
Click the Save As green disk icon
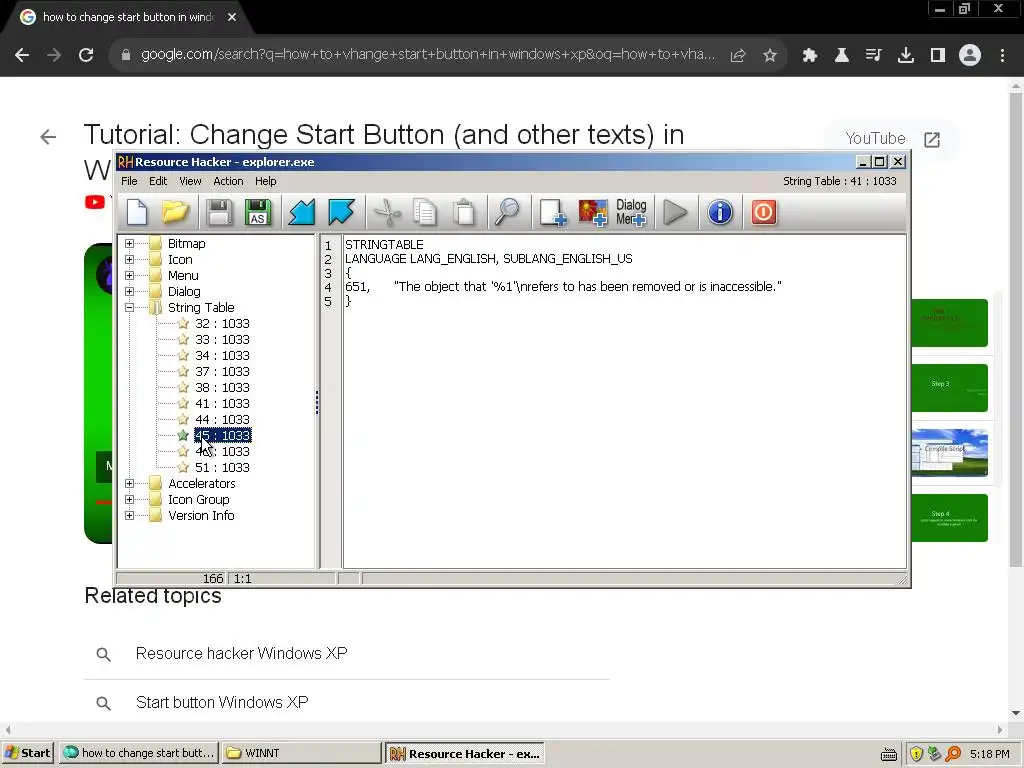tap(258, 212)
